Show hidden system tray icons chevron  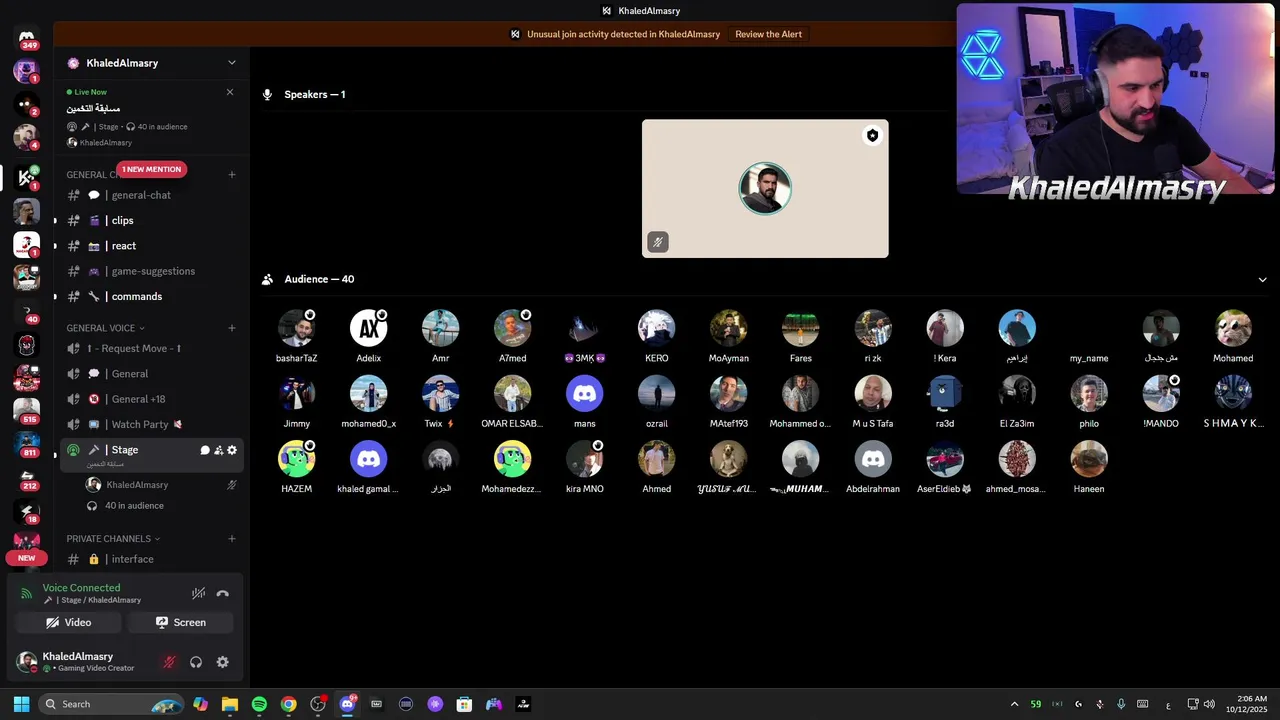tap(1014, 704)
